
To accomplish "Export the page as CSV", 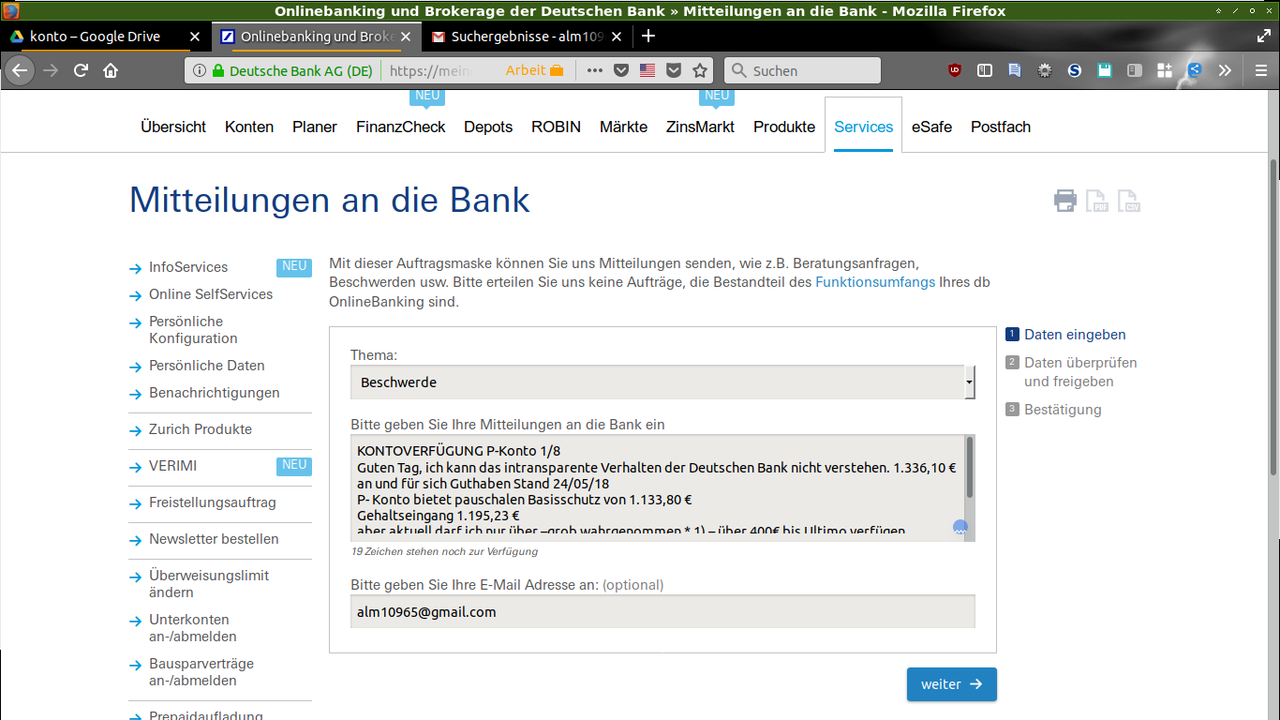I will pos(1129,201).
